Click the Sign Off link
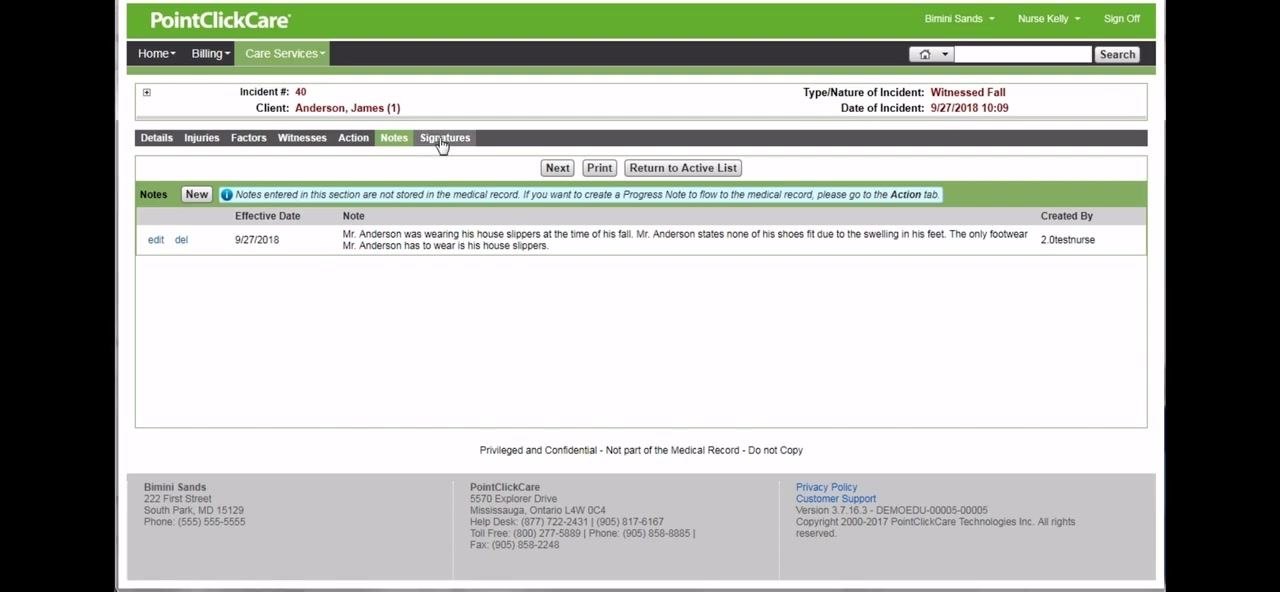The width and height of the screenshot is (1280, 592). coord(1121,19)
